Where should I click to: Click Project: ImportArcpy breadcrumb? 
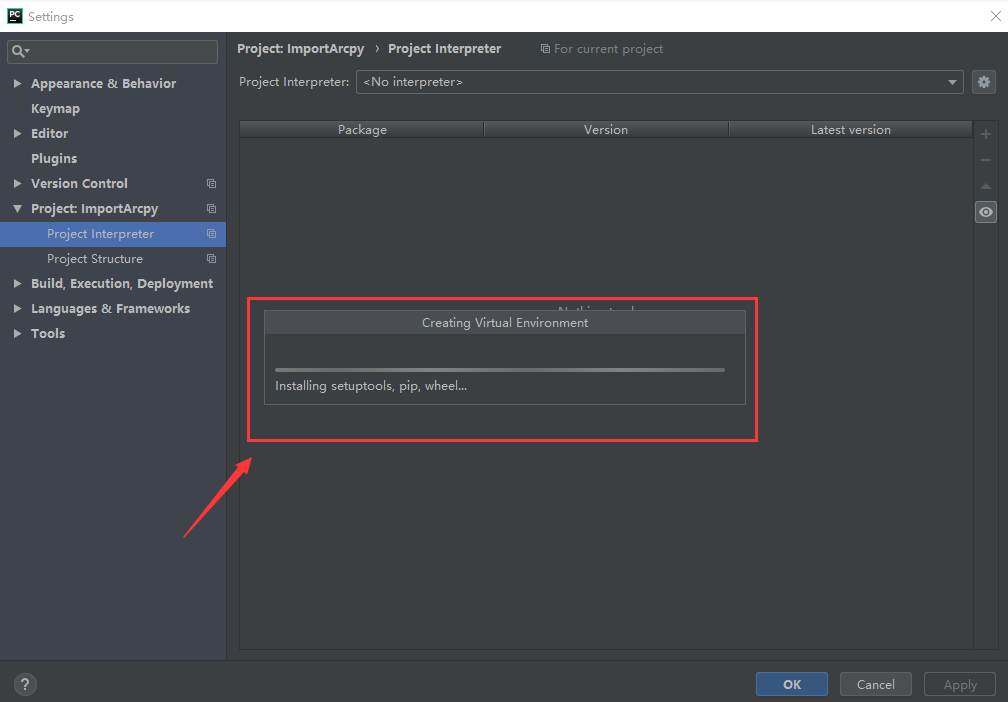(300, 49)
